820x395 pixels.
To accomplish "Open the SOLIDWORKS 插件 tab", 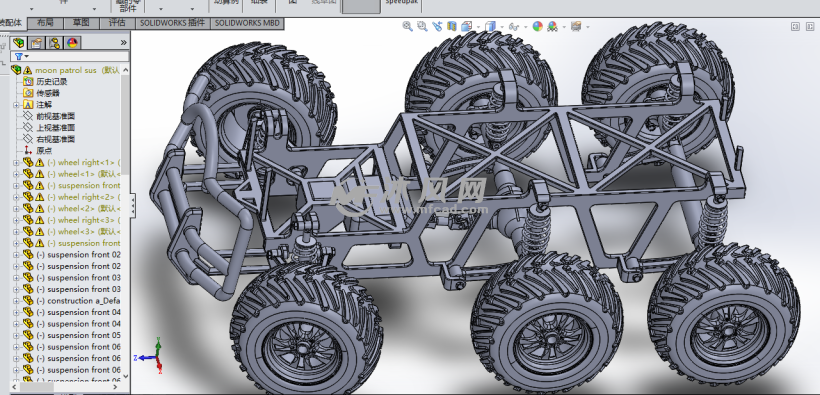I will [173, 23].
